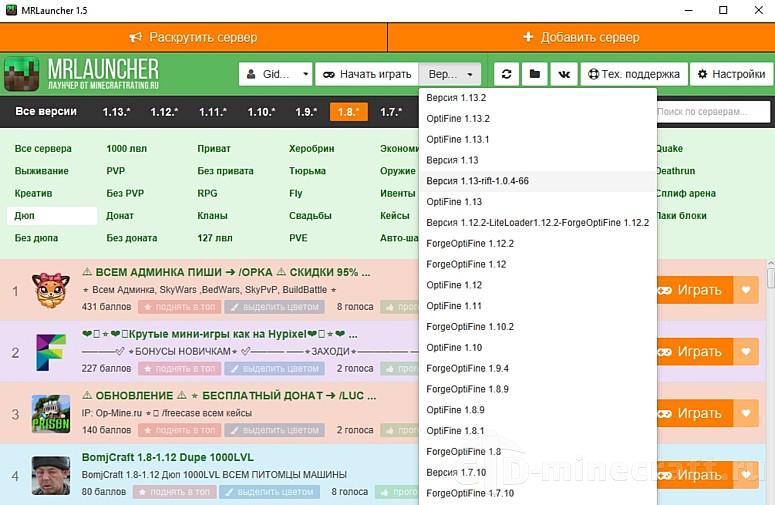
Task: Click the BomjCraft server avatar
Action: click(51, 475)
